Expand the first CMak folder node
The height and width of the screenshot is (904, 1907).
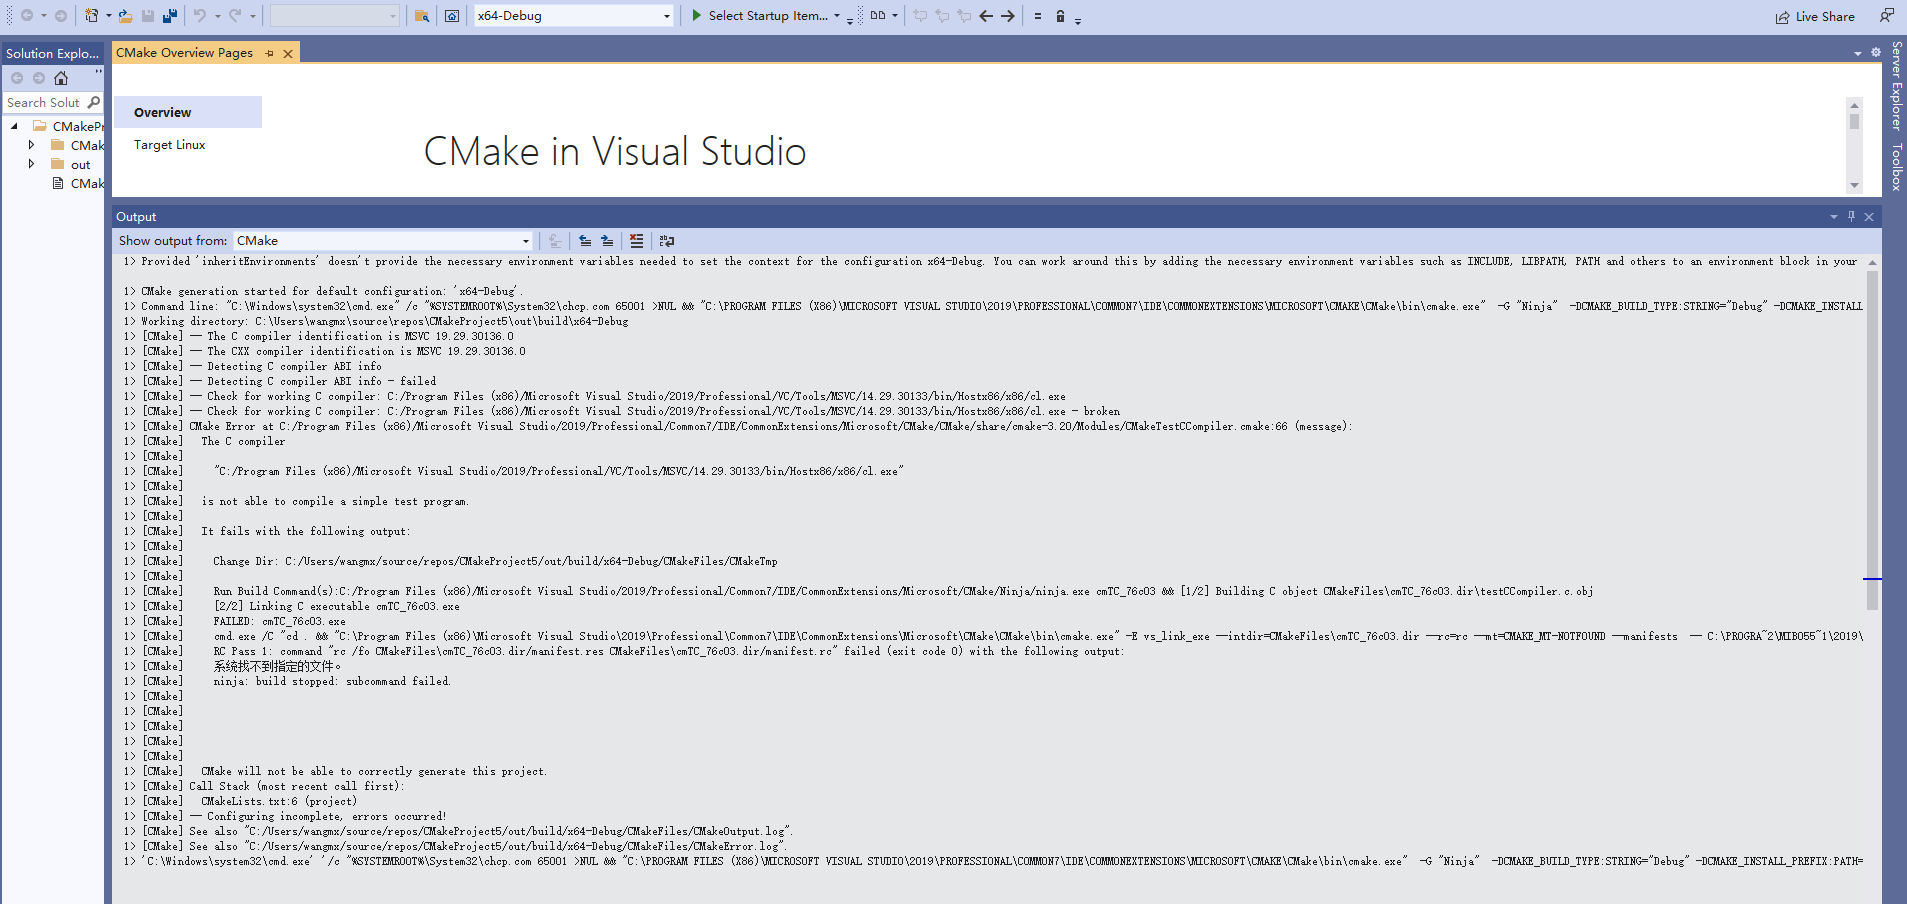click(x=31, y=145)
